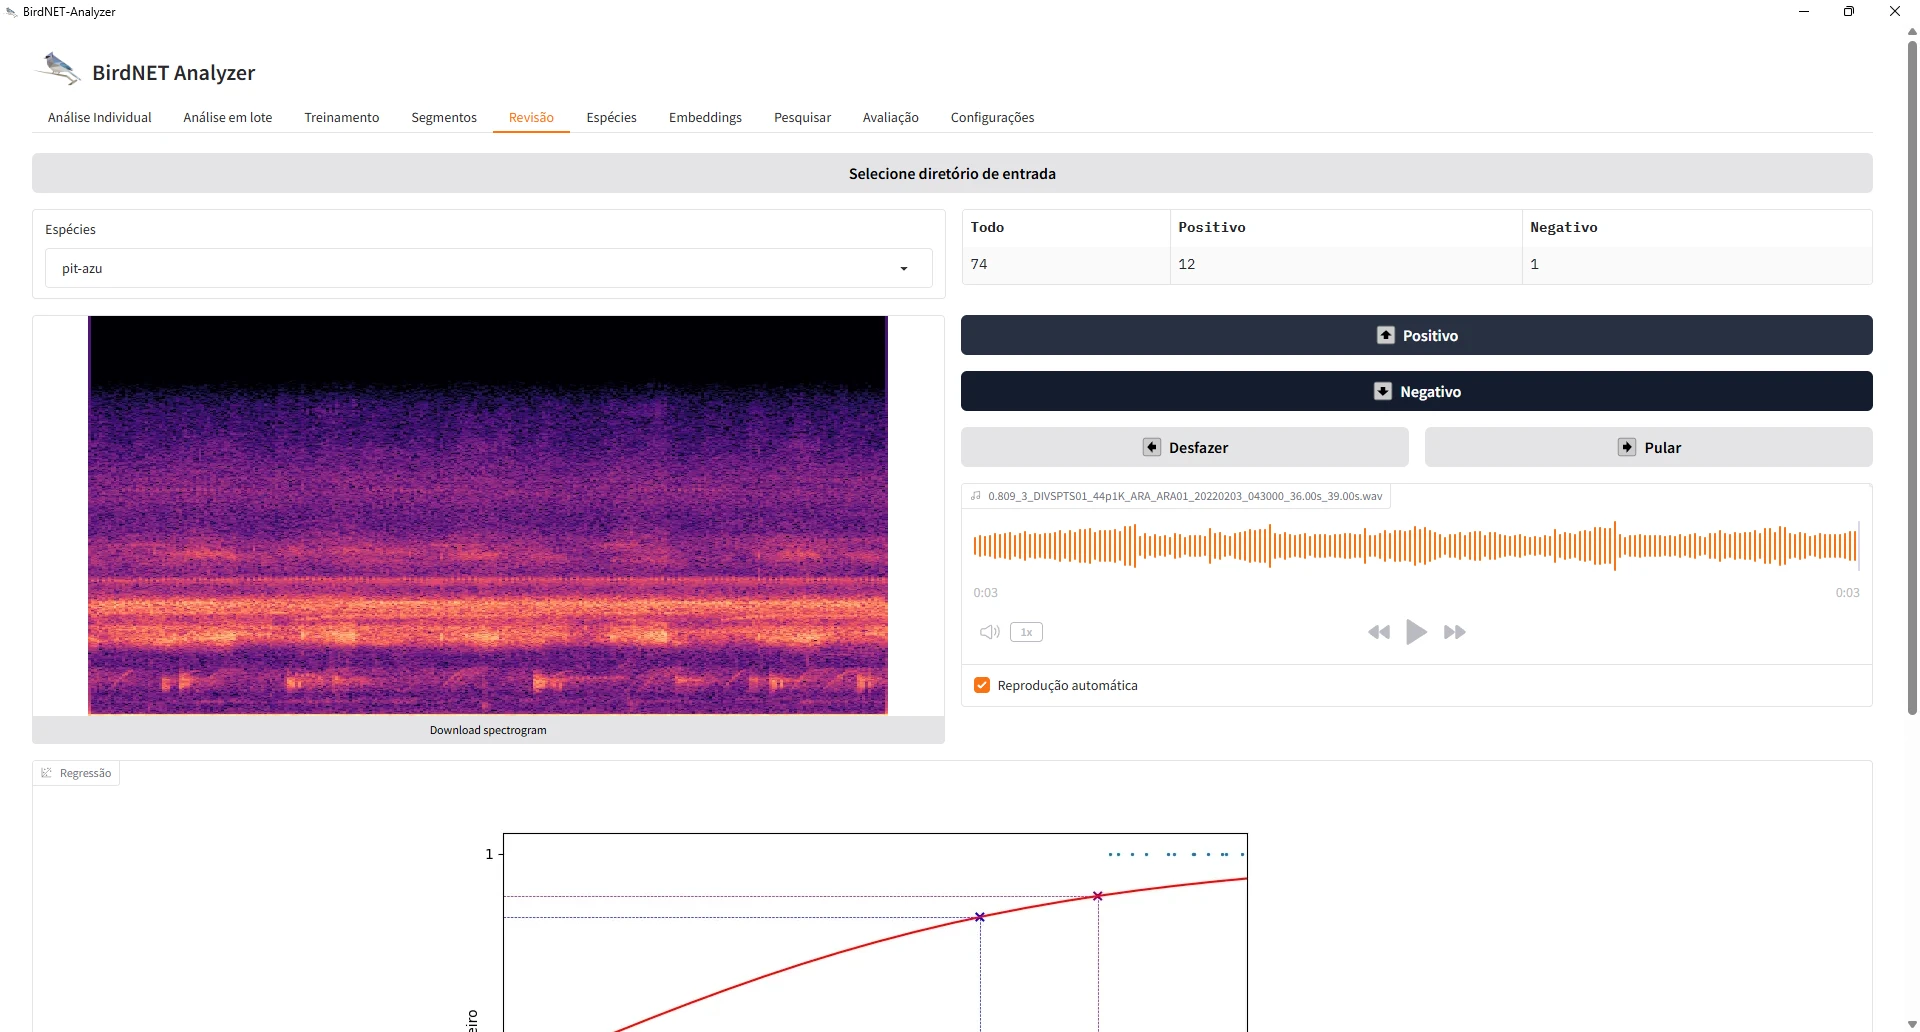Open the Embeddings tab
The width and height of the screenshot is (1920, 1032).
click(x=705, y=117)
